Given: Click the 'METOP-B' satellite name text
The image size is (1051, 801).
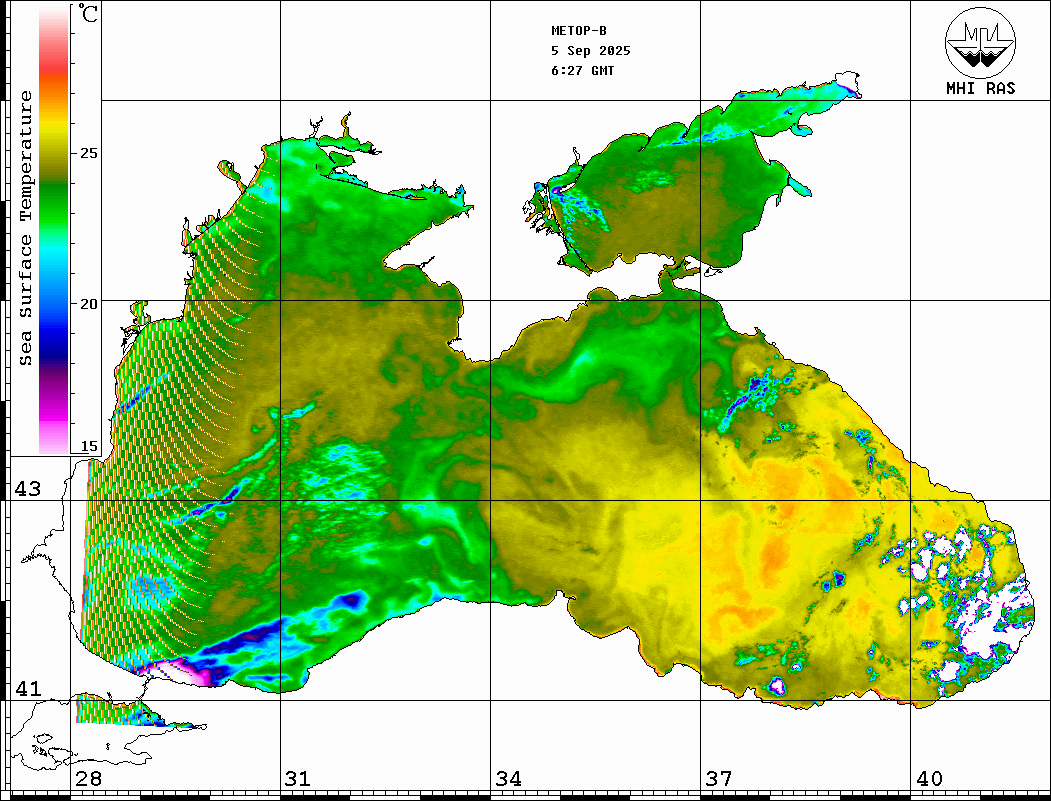Looking at the screenshot, I should [x=579, y=31].
